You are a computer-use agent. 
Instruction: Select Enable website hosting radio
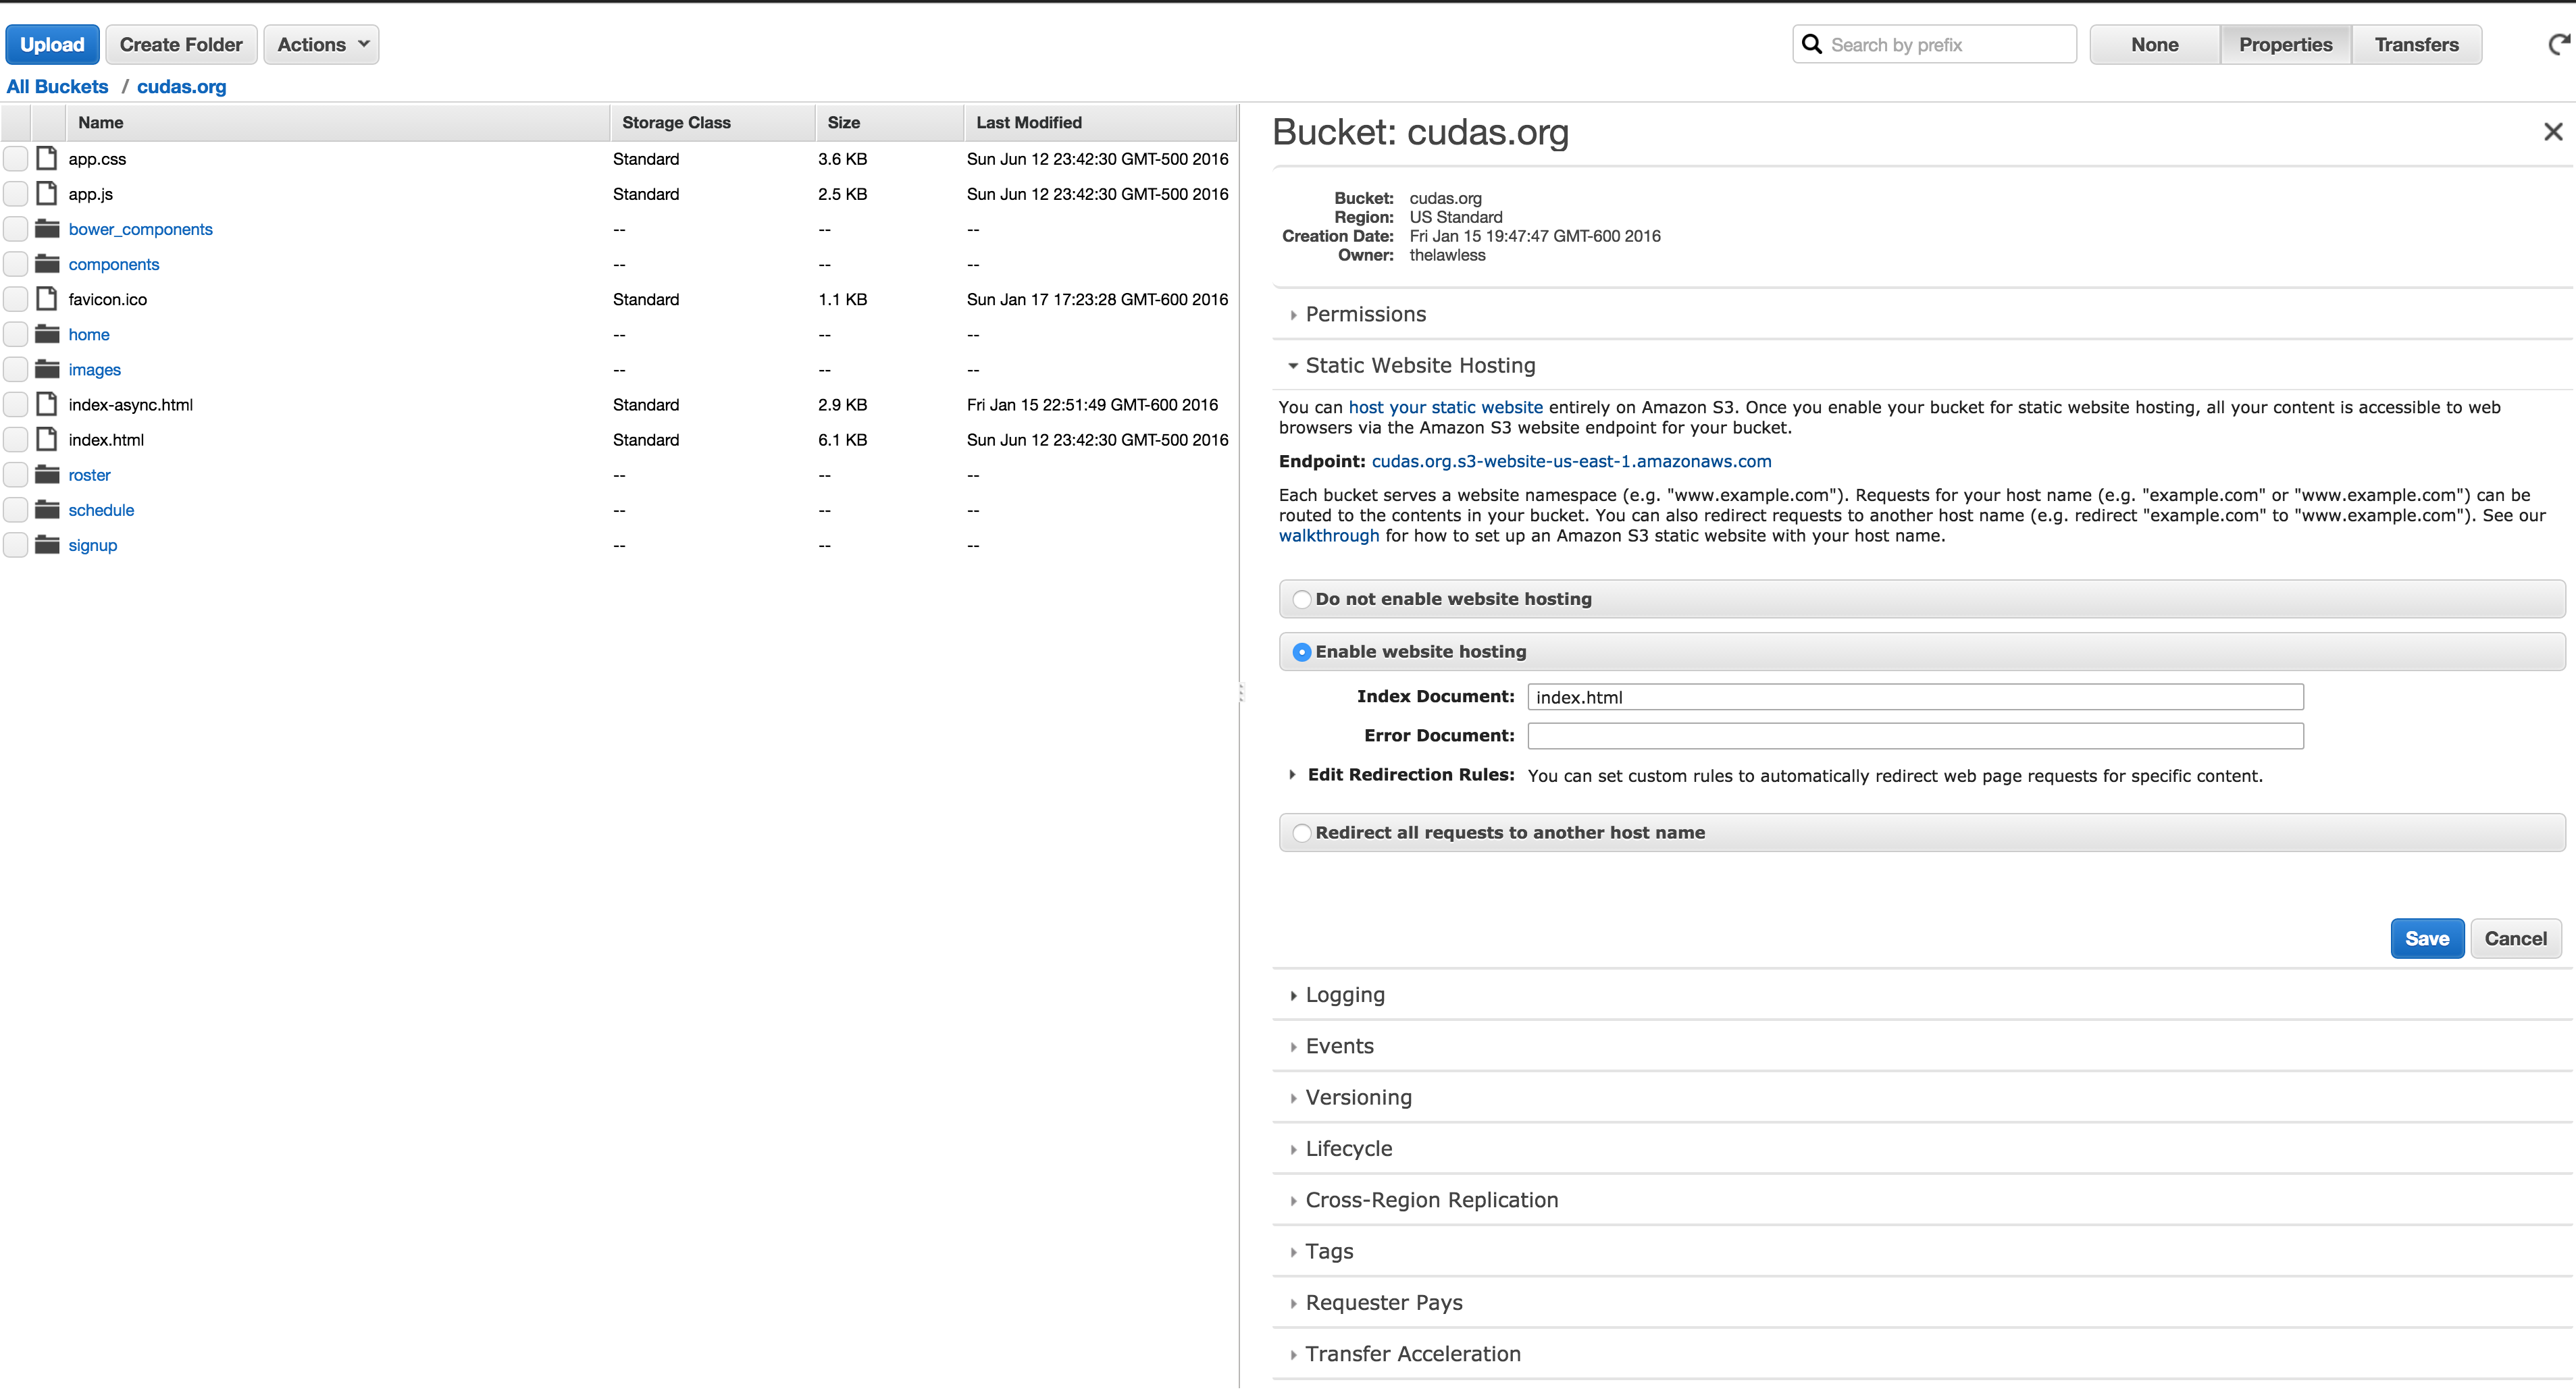(x=1301, y=652)
